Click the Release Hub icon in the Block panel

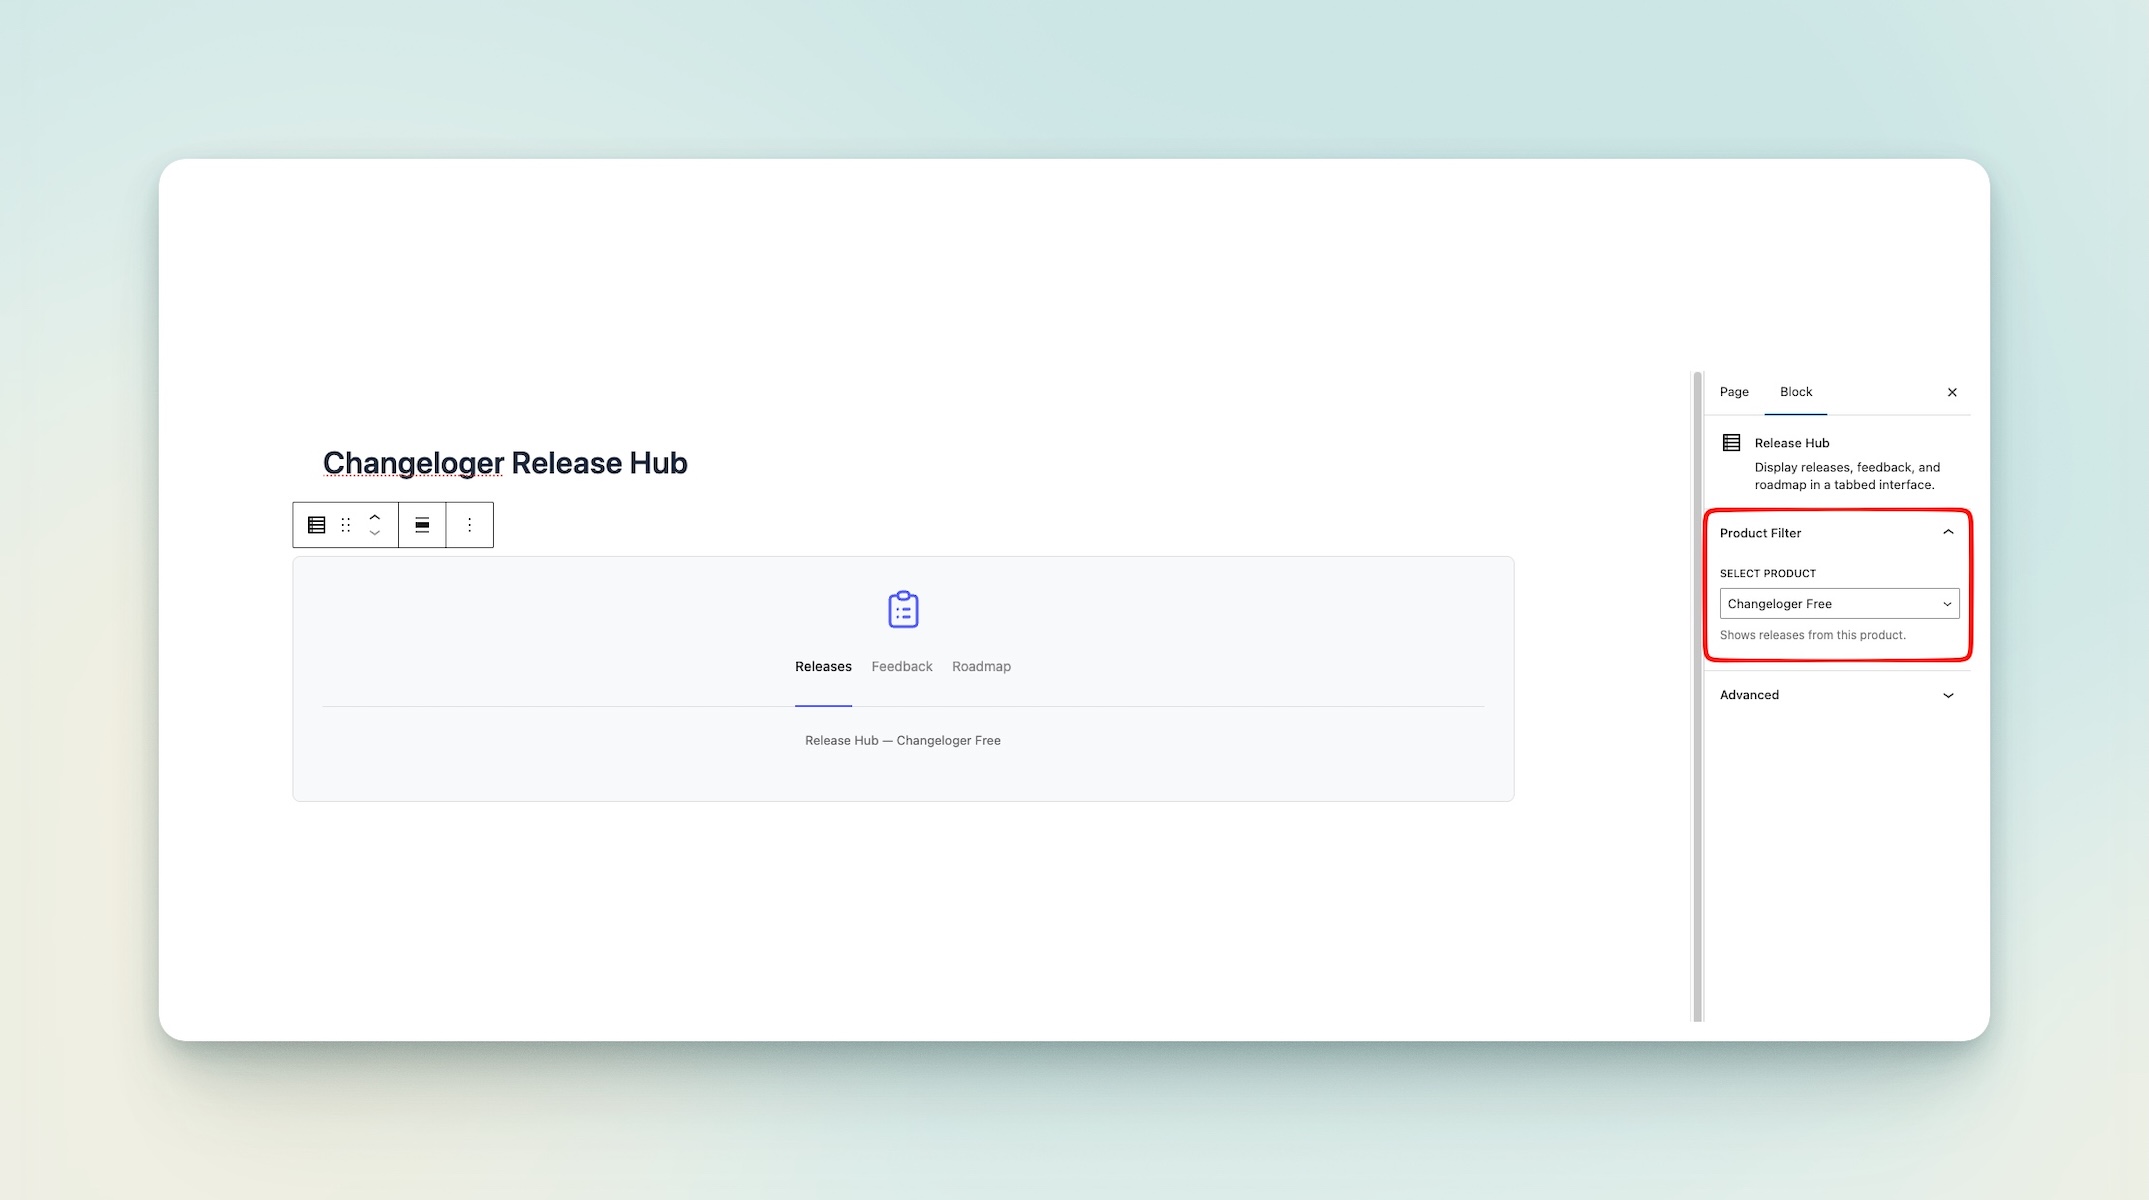coord(1729,441)
